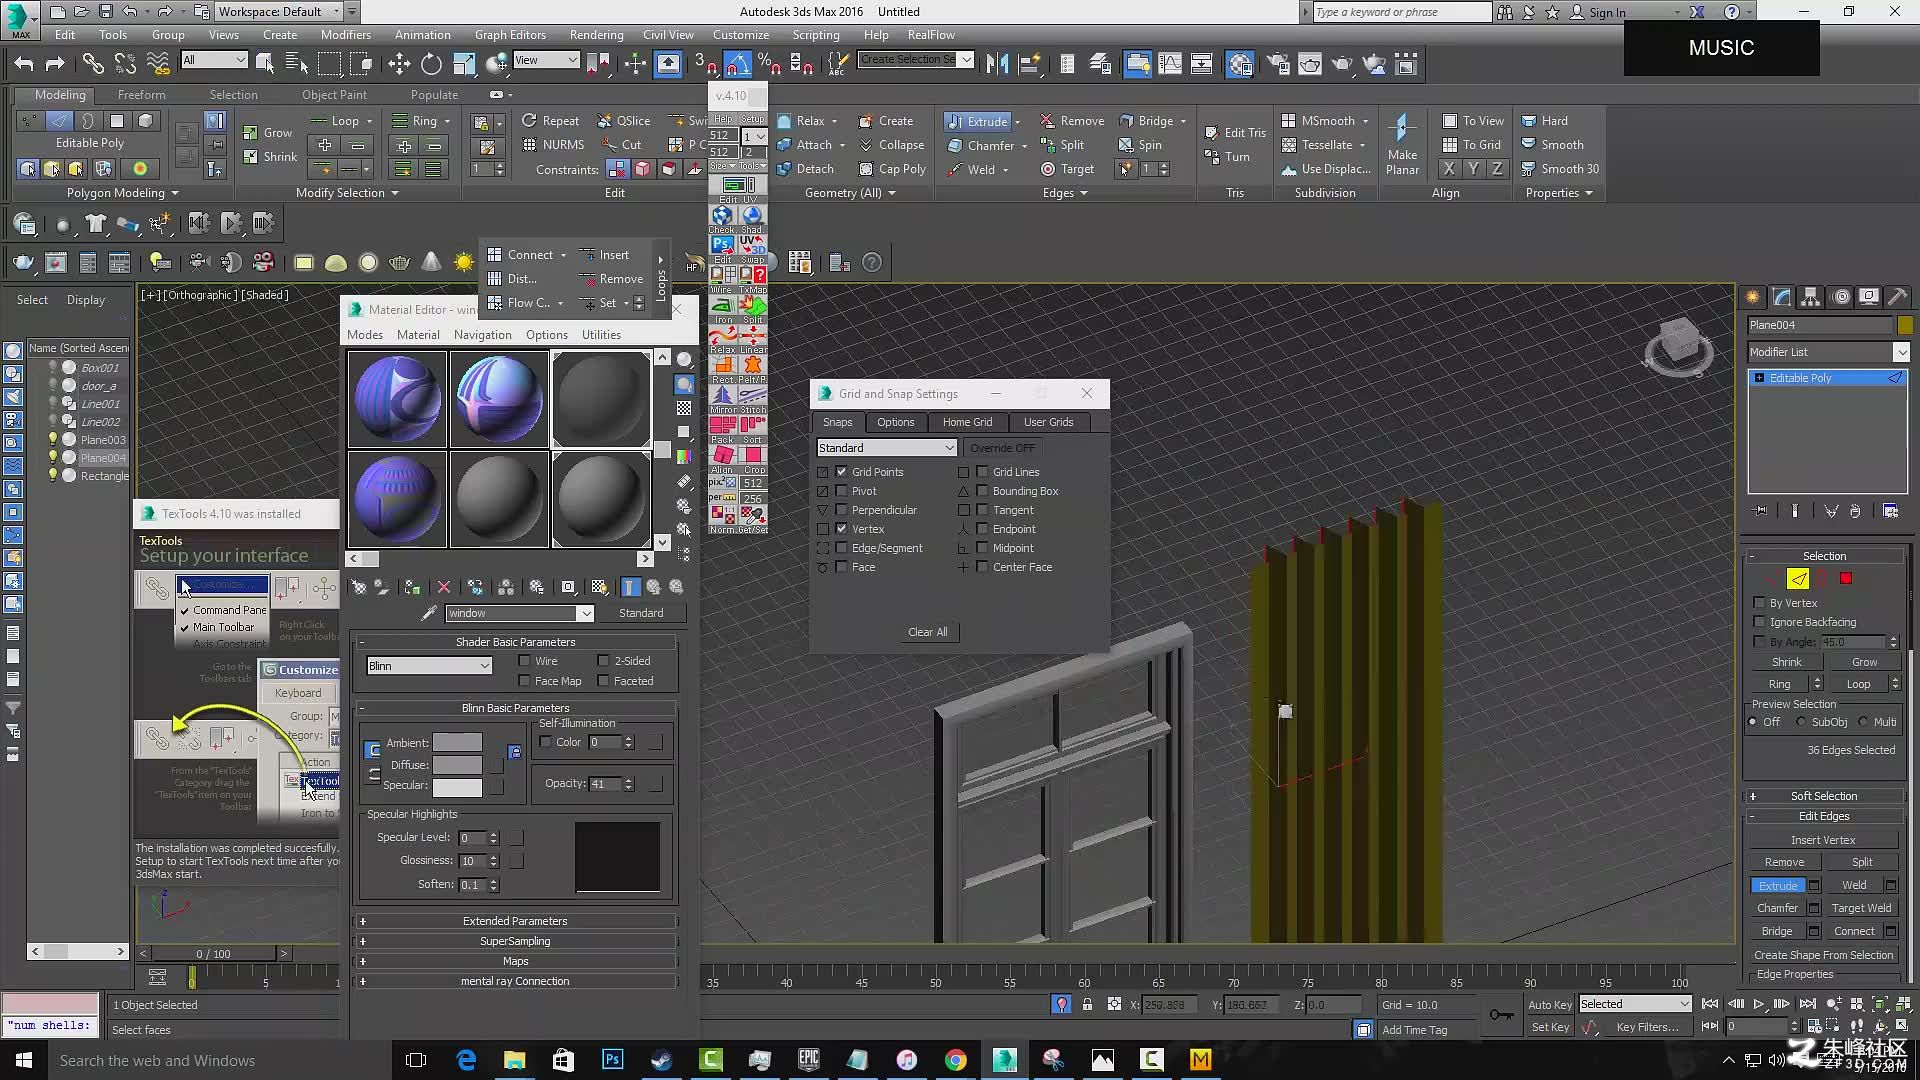Toggle the Vertex snap checkbox
1920x1080 pixels.
[842, 529]
